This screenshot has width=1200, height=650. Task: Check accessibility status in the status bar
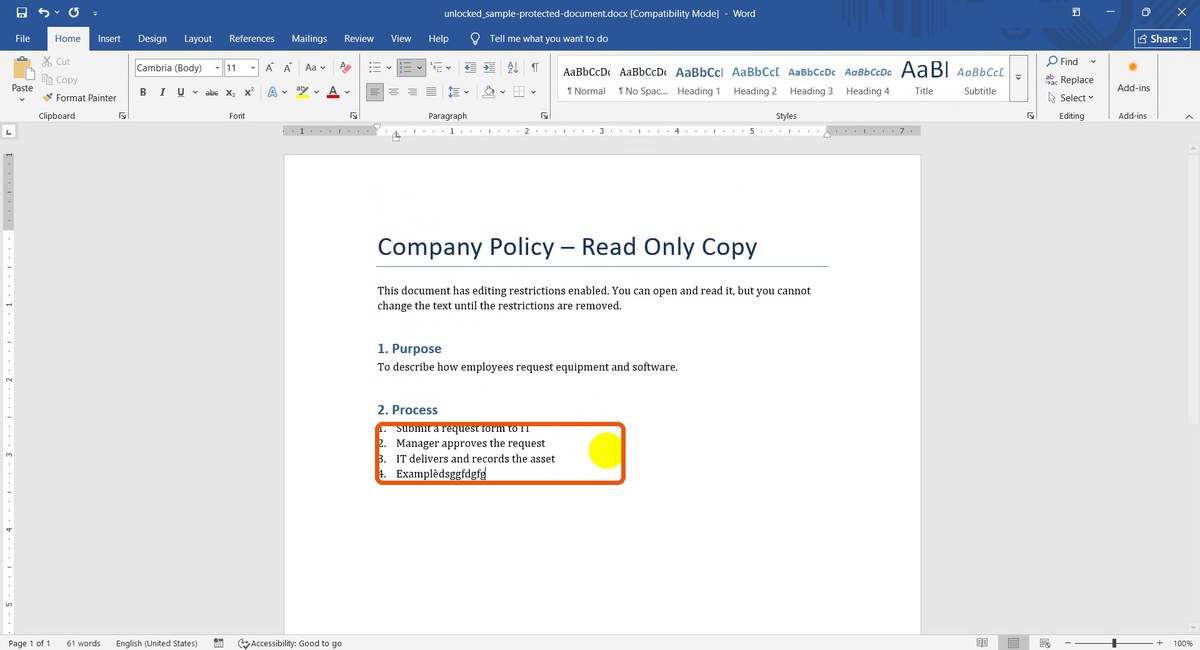pos(290,643)
